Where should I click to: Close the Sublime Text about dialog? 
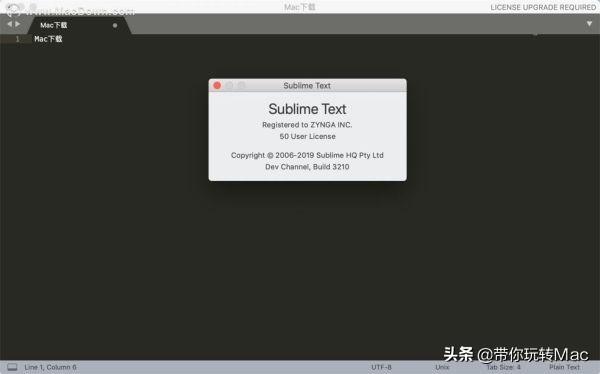(217, 85)
